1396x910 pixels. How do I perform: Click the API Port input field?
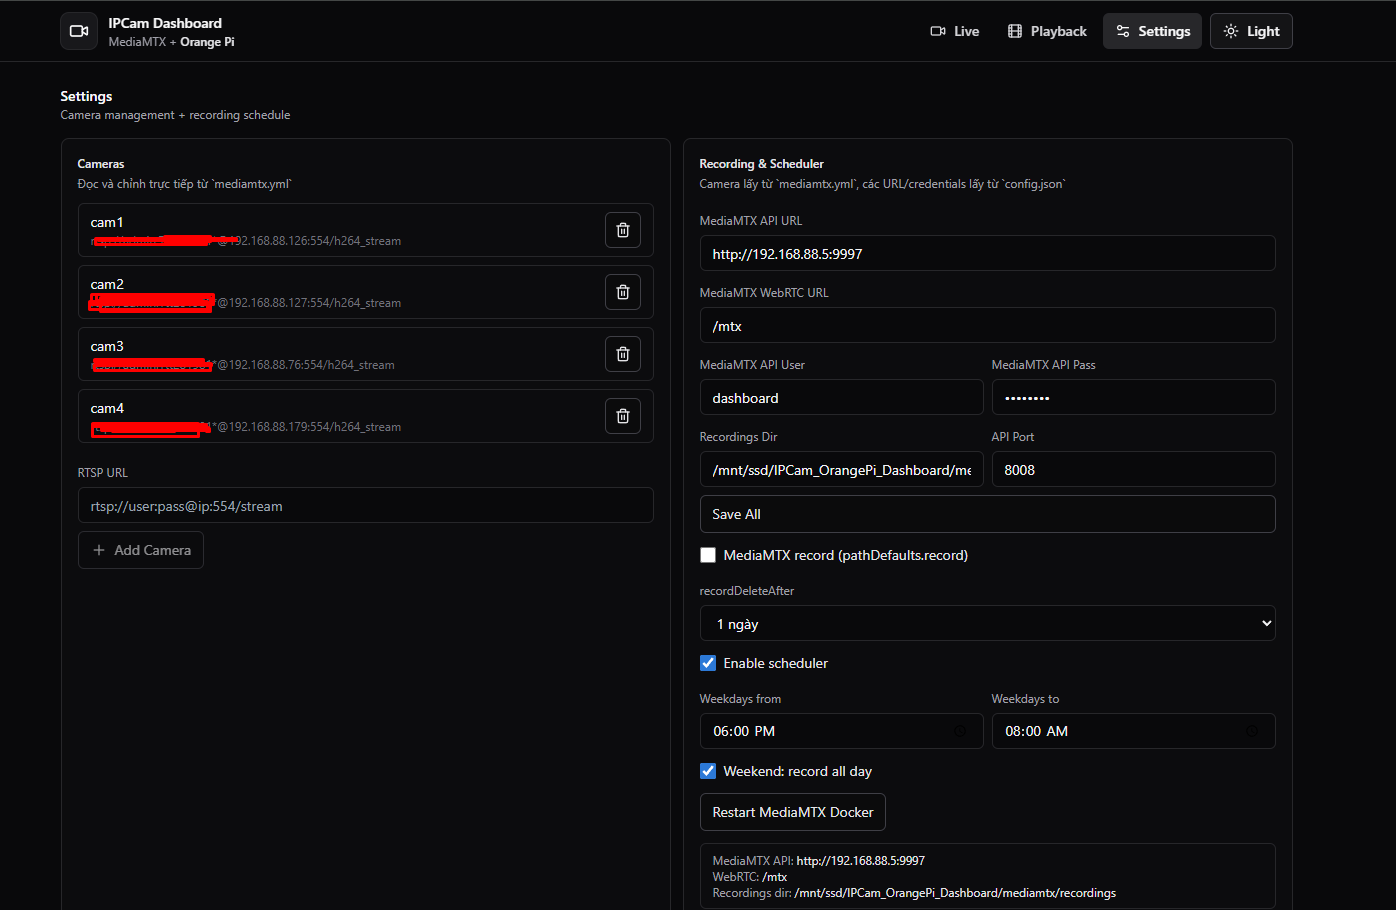[x=1134, y=470]
